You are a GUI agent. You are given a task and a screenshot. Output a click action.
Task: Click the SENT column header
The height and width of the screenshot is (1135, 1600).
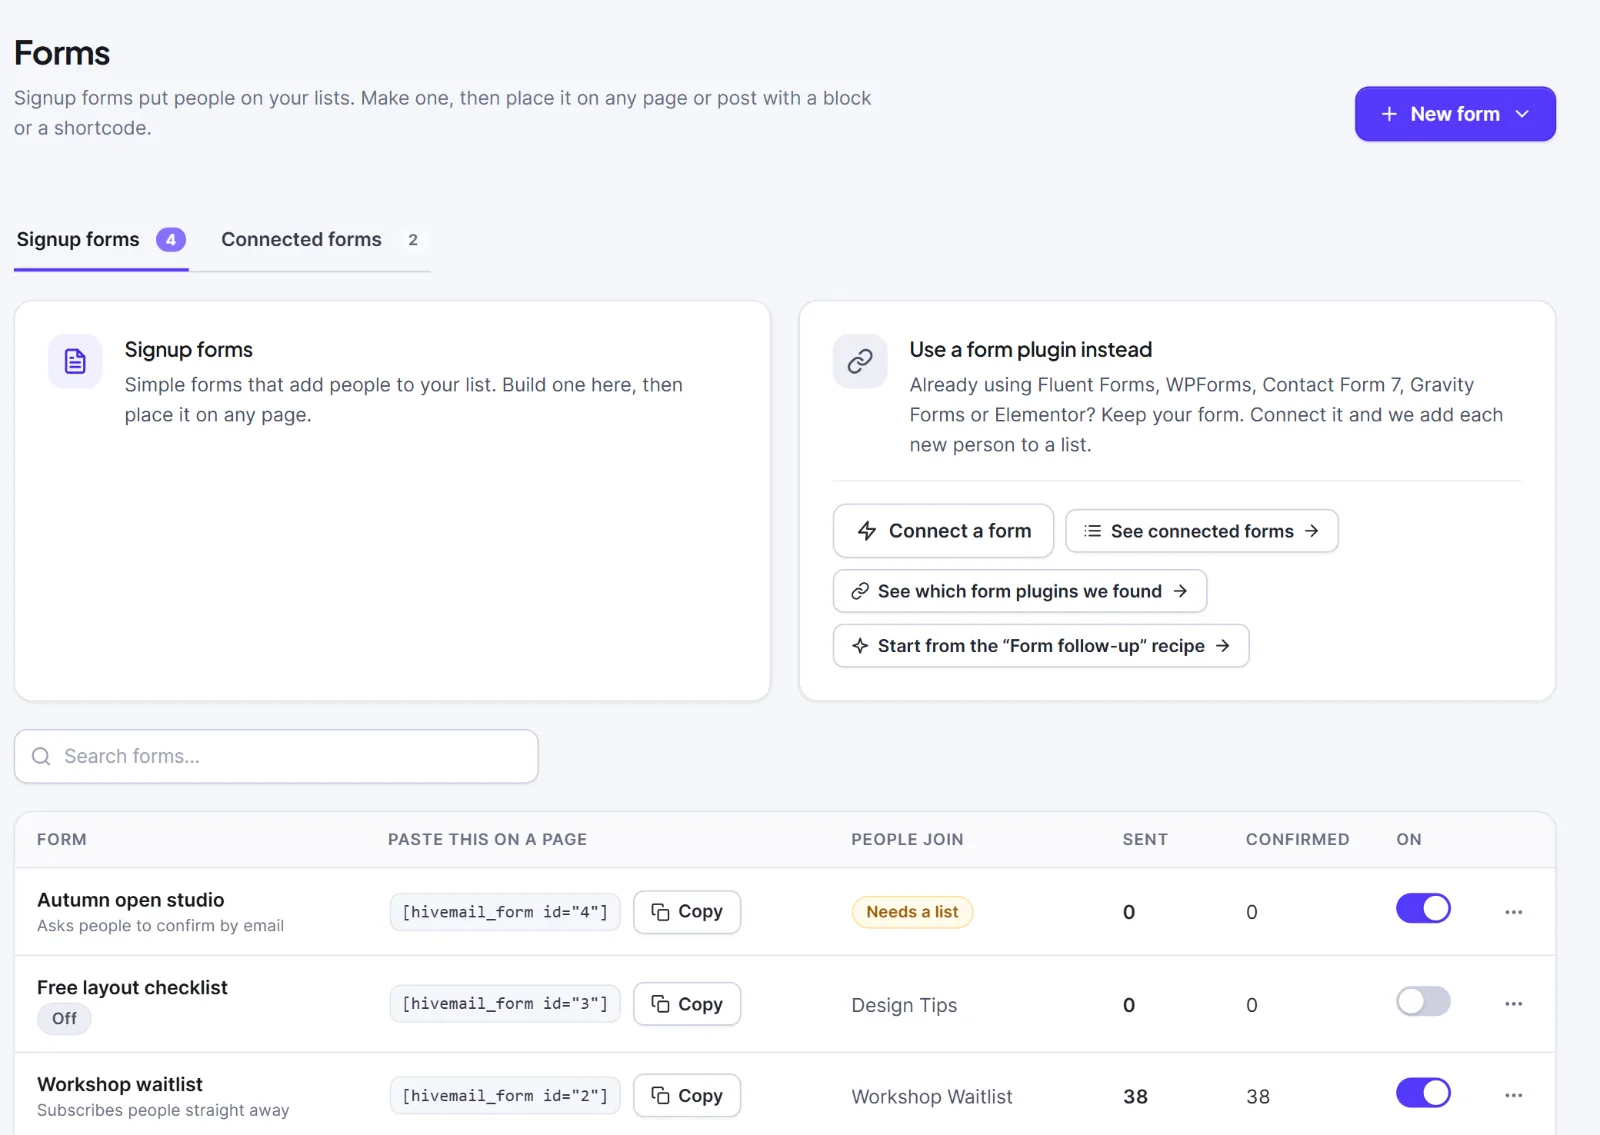point(1145,840)
